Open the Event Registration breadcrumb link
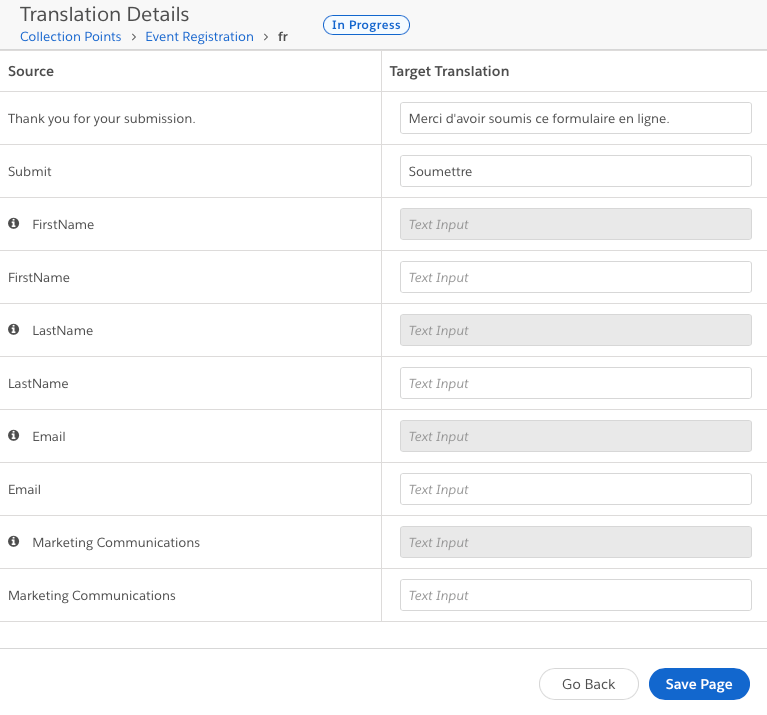 coord(199,37)
